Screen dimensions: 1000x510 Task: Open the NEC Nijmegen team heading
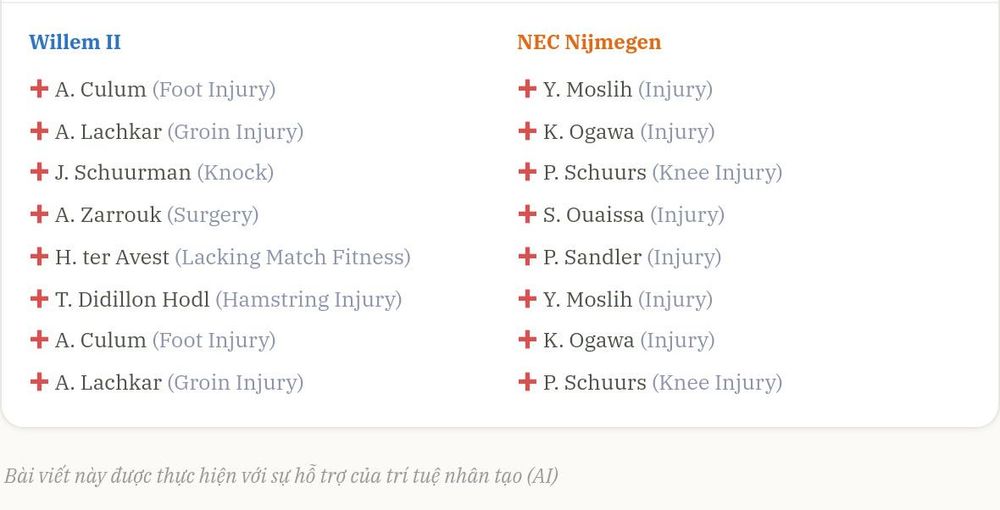pyautogui.click(x=589, y=42)
